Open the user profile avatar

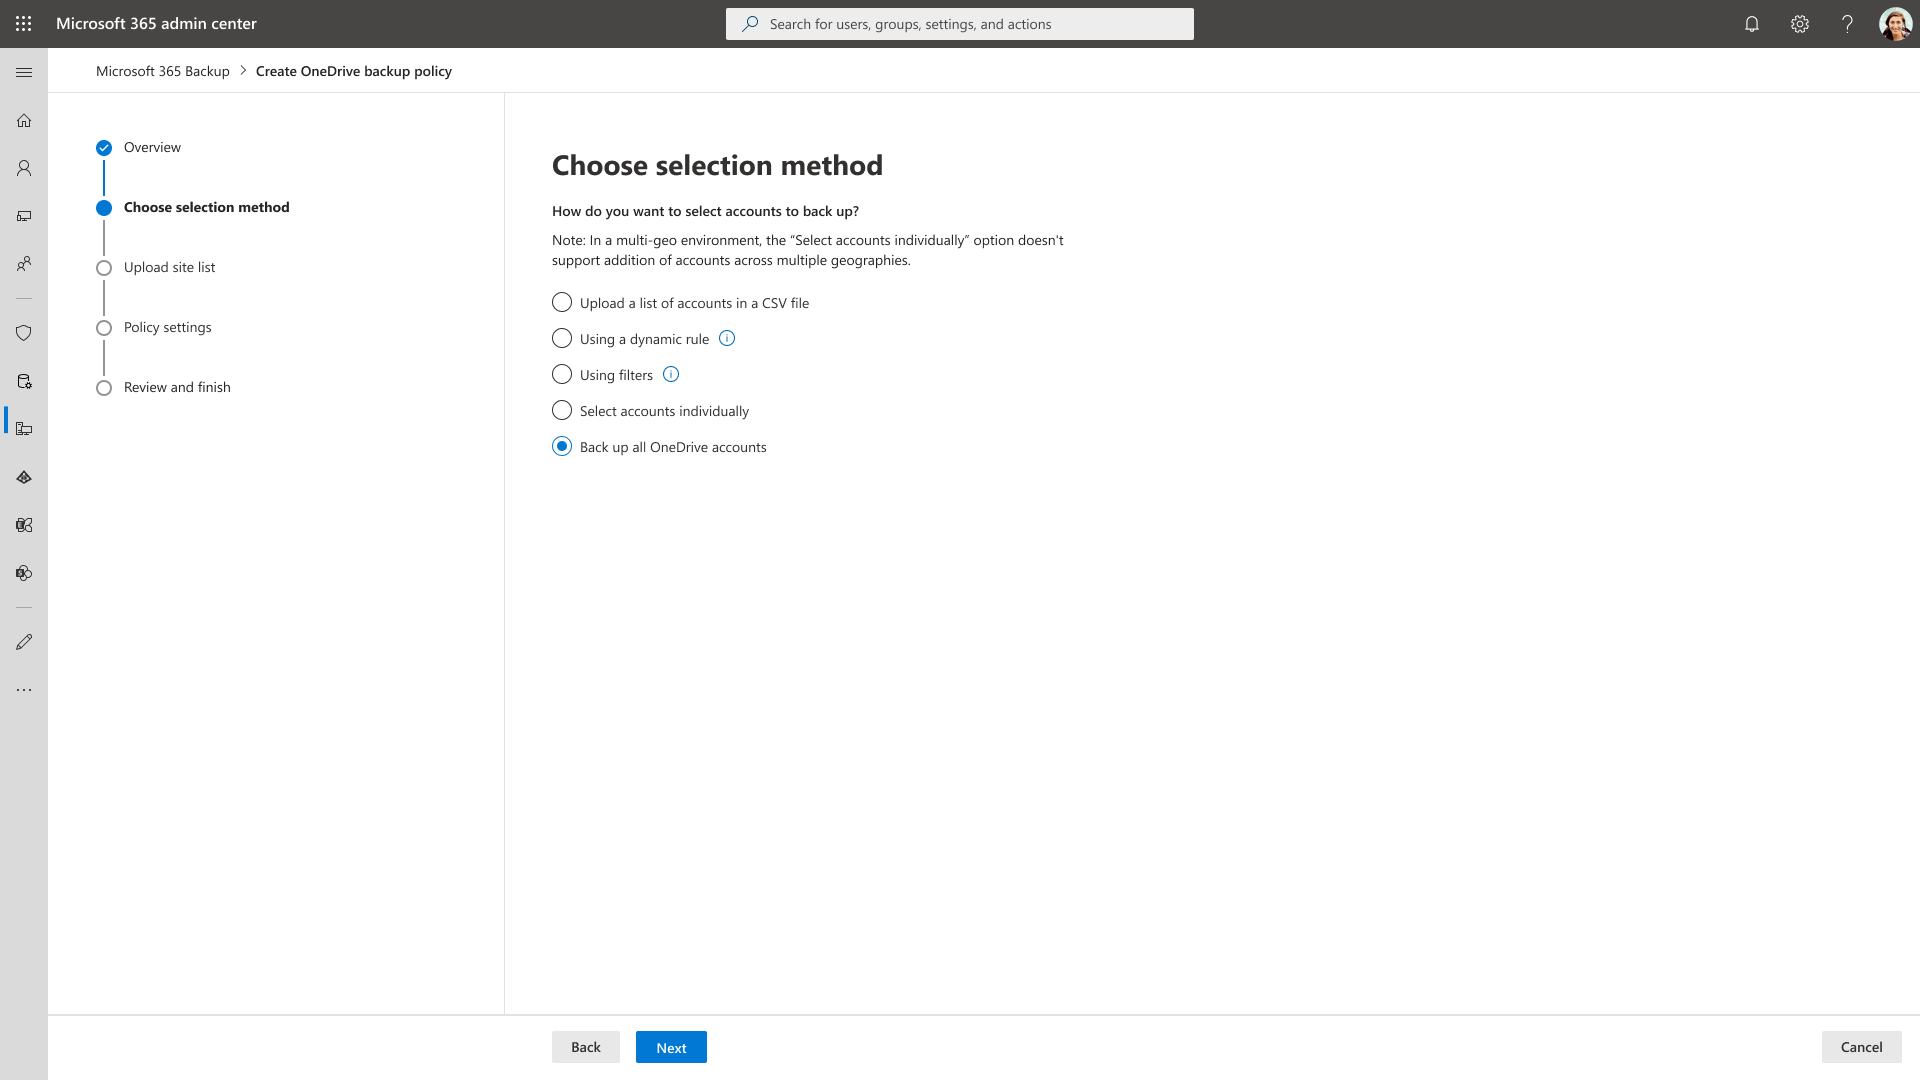pos(1896,24)
